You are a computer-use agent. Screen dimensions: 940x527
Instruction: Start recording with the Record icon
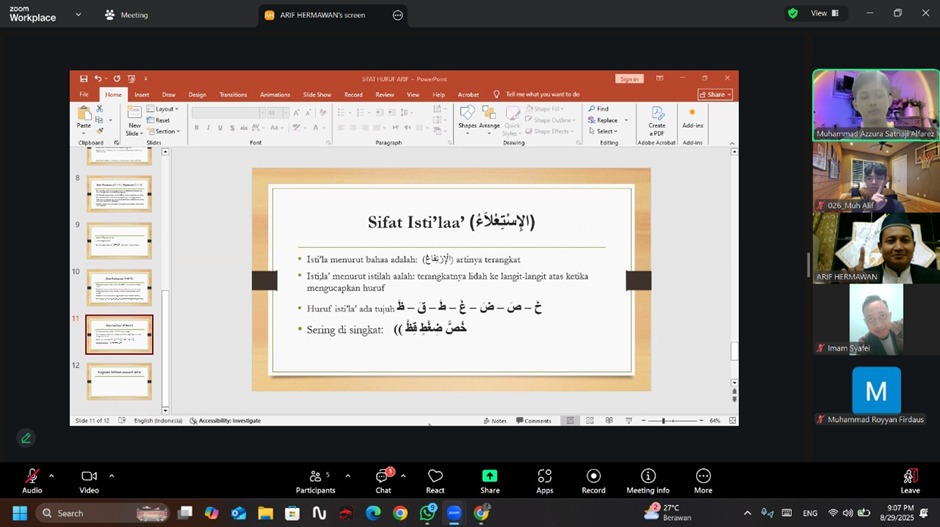[593, 480]
